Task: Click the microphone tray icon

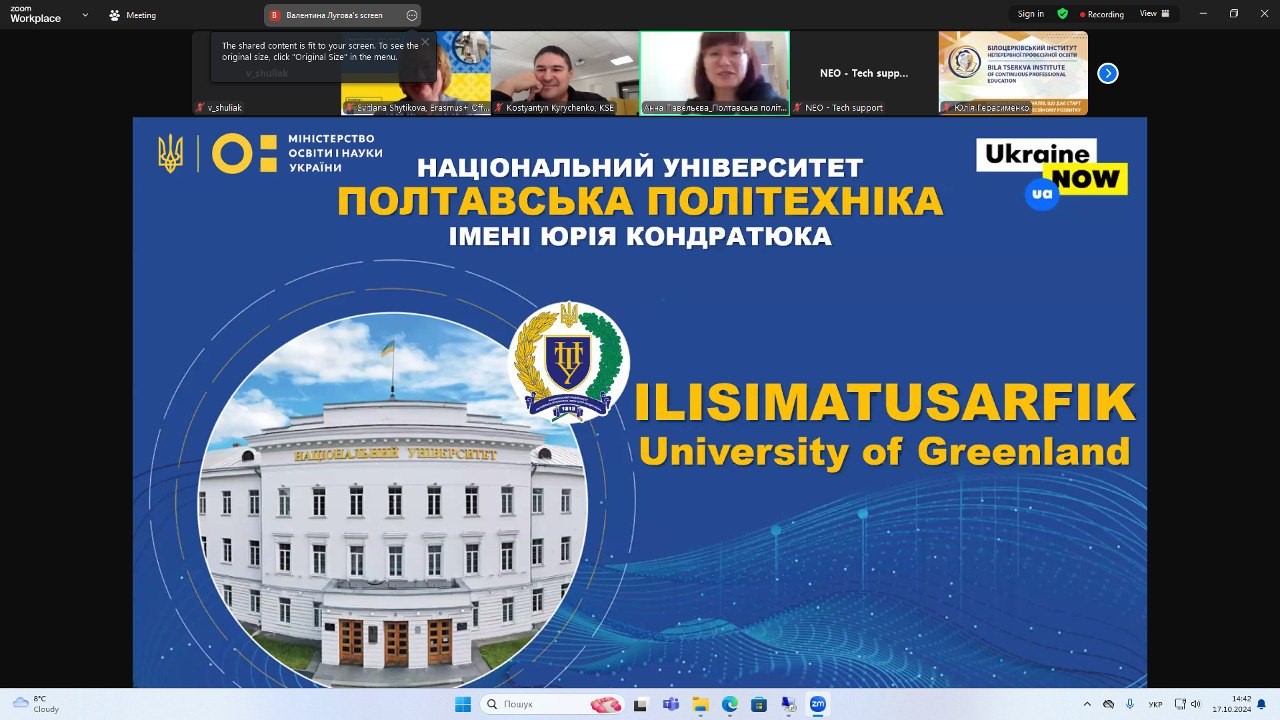Action: 1130,704
